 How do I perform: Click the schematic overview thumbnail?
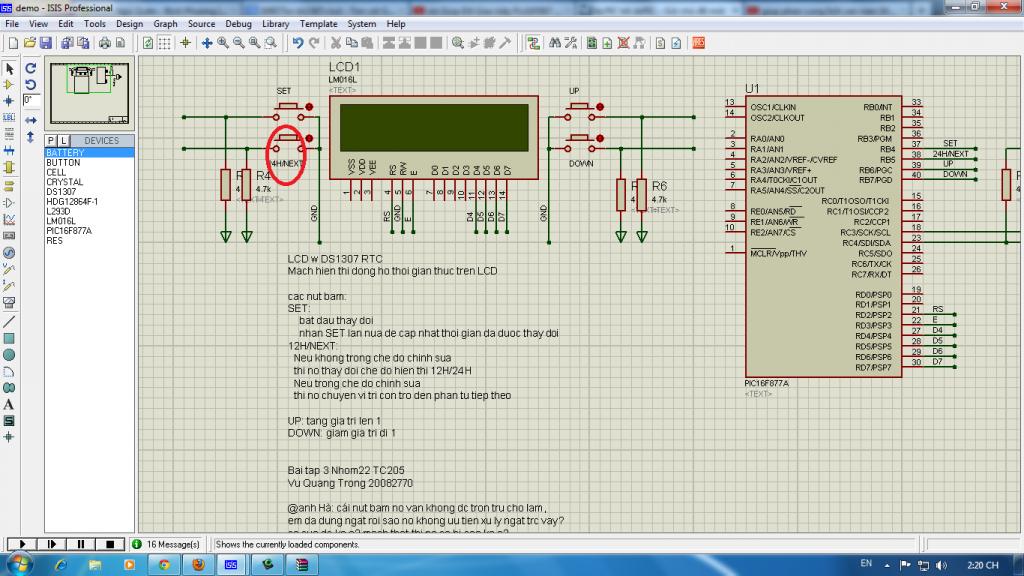[x=90, y=90]
